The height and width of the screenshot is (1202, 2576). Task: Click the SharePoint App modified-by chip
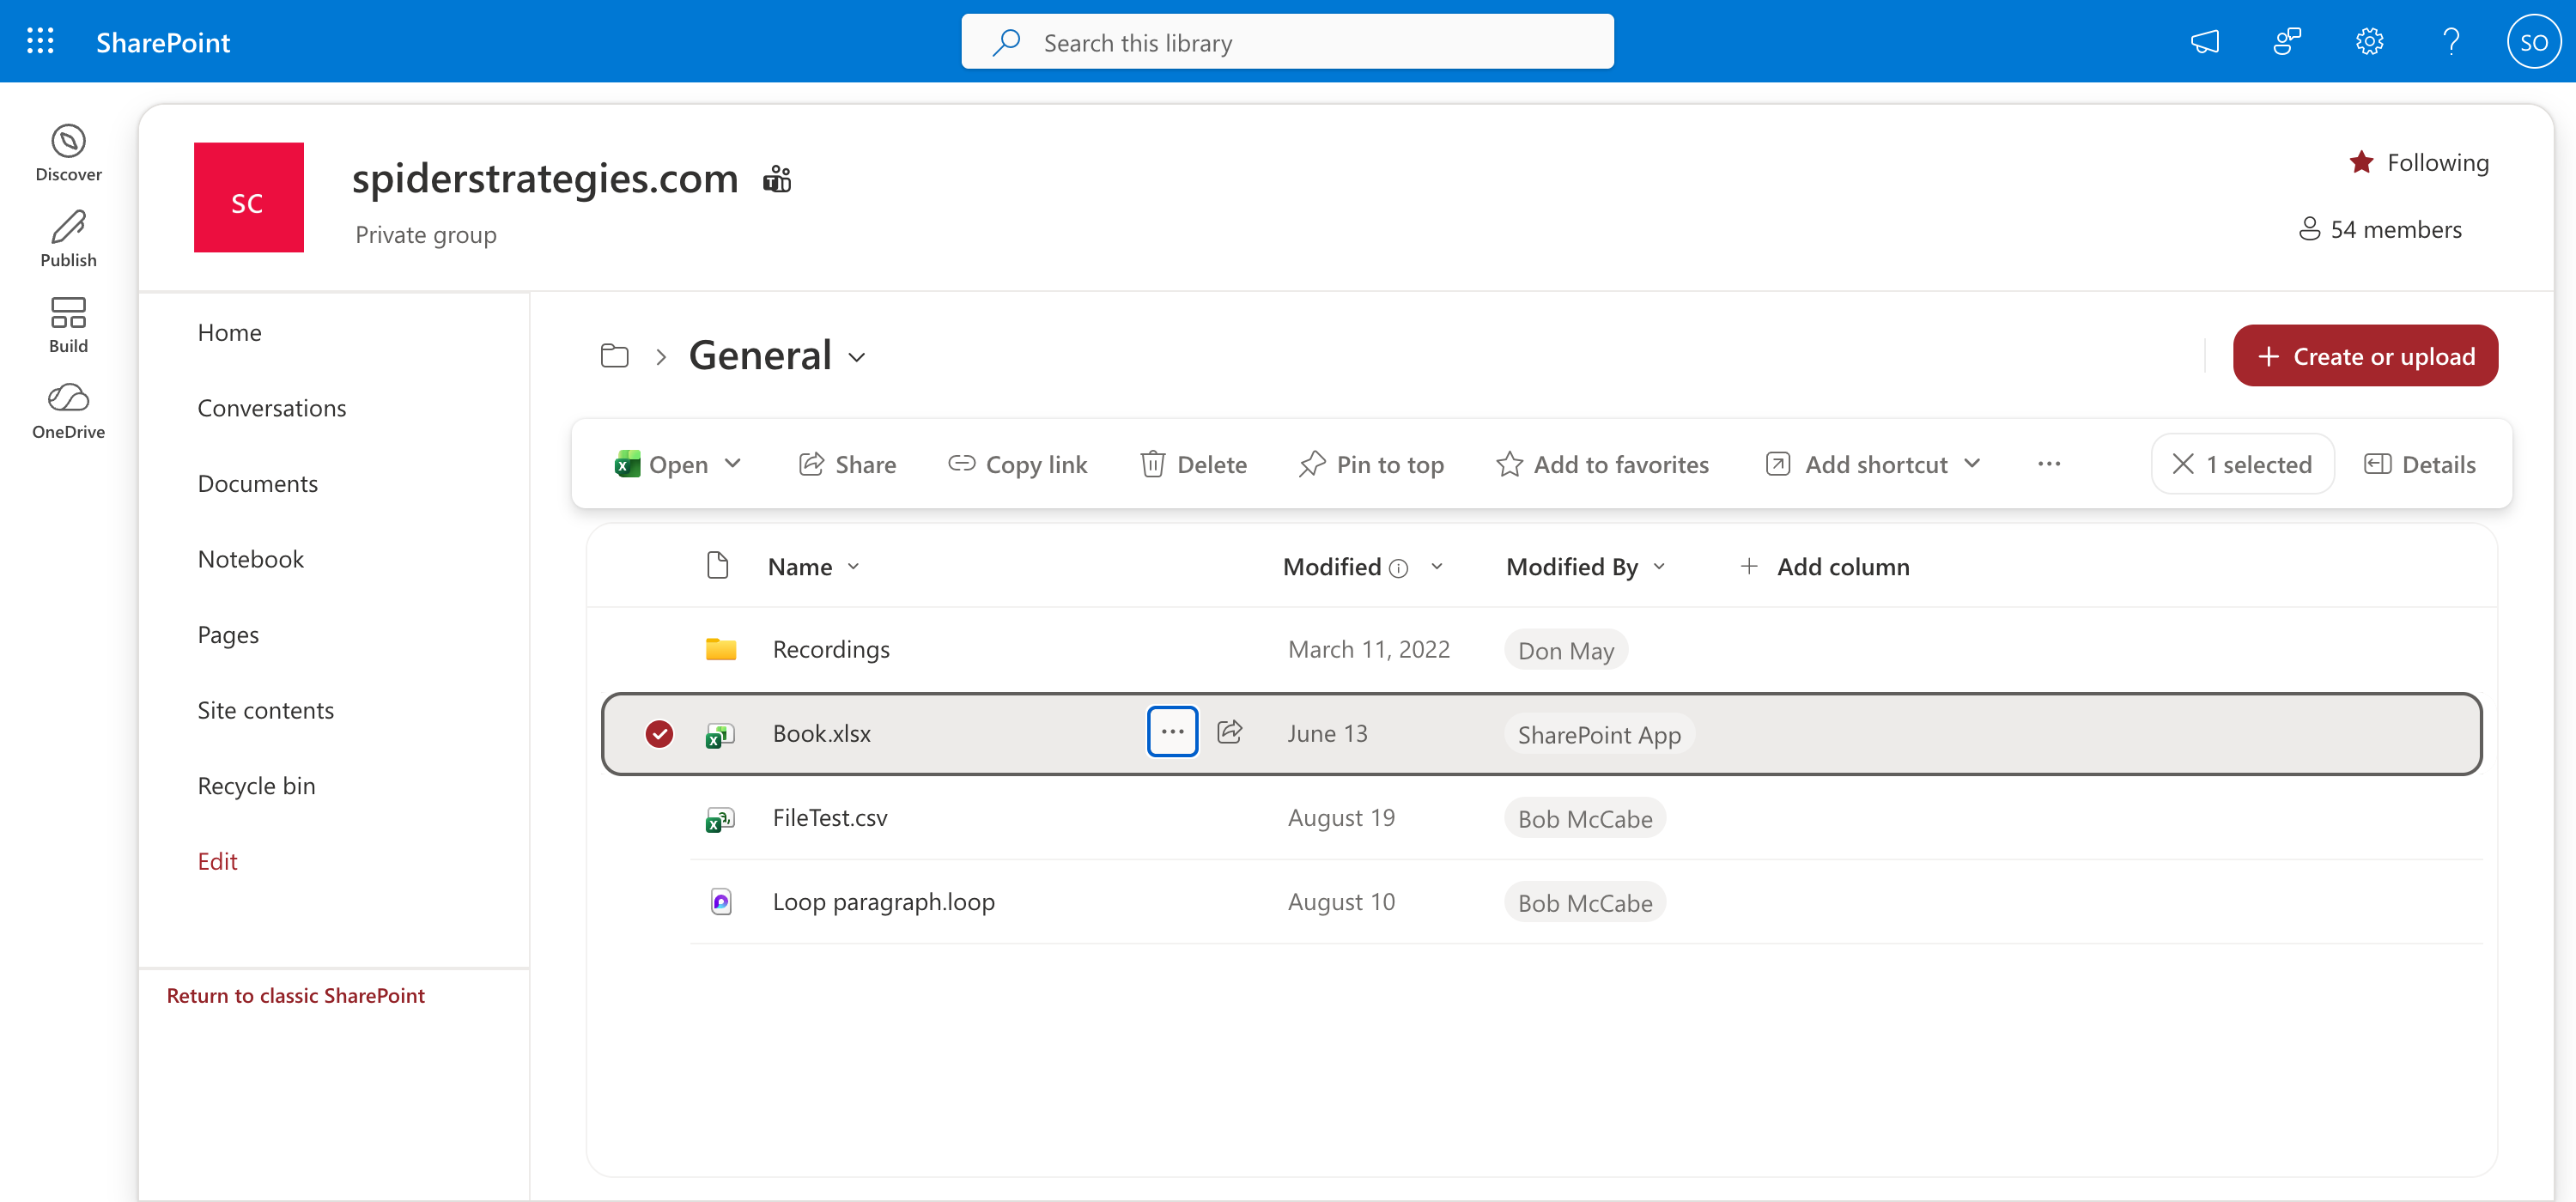tap(1599, 734)
